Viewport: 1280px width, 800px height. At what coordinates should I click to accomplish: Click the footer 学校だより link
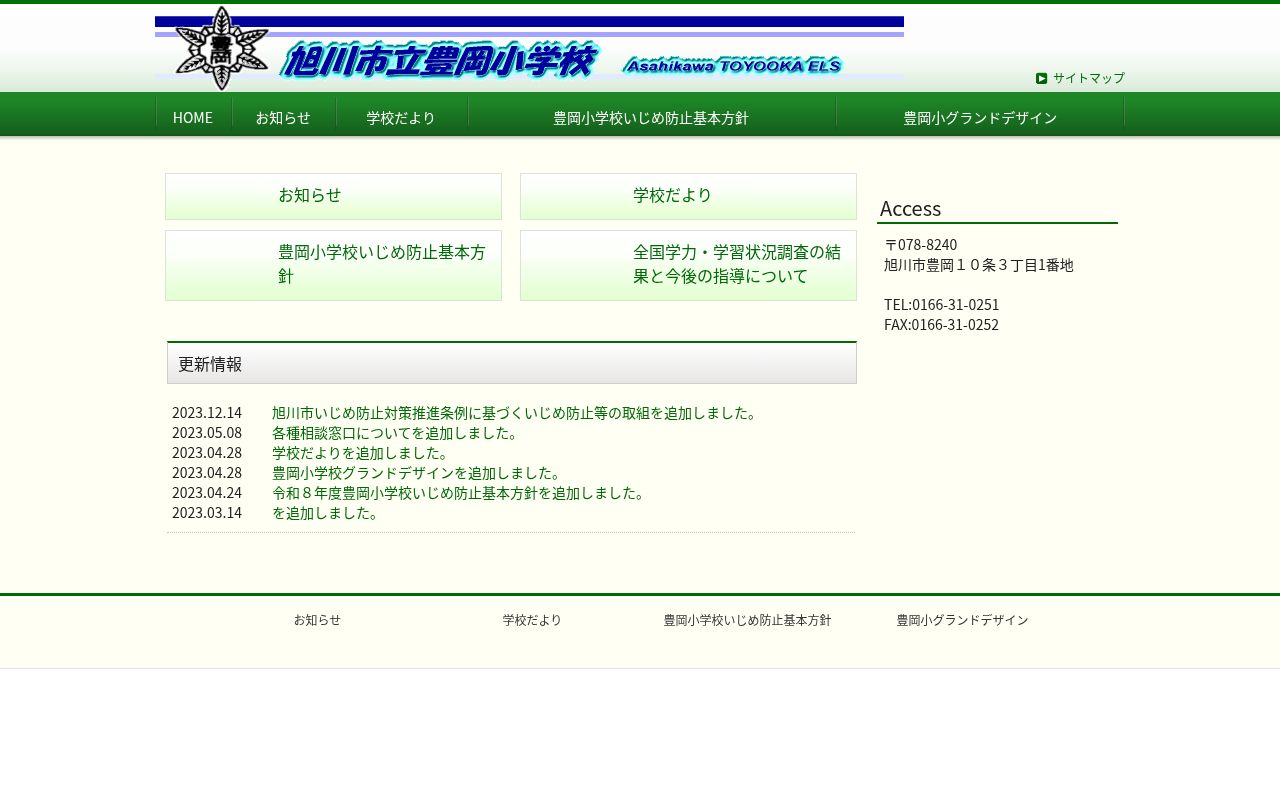[x=532, y=620]
